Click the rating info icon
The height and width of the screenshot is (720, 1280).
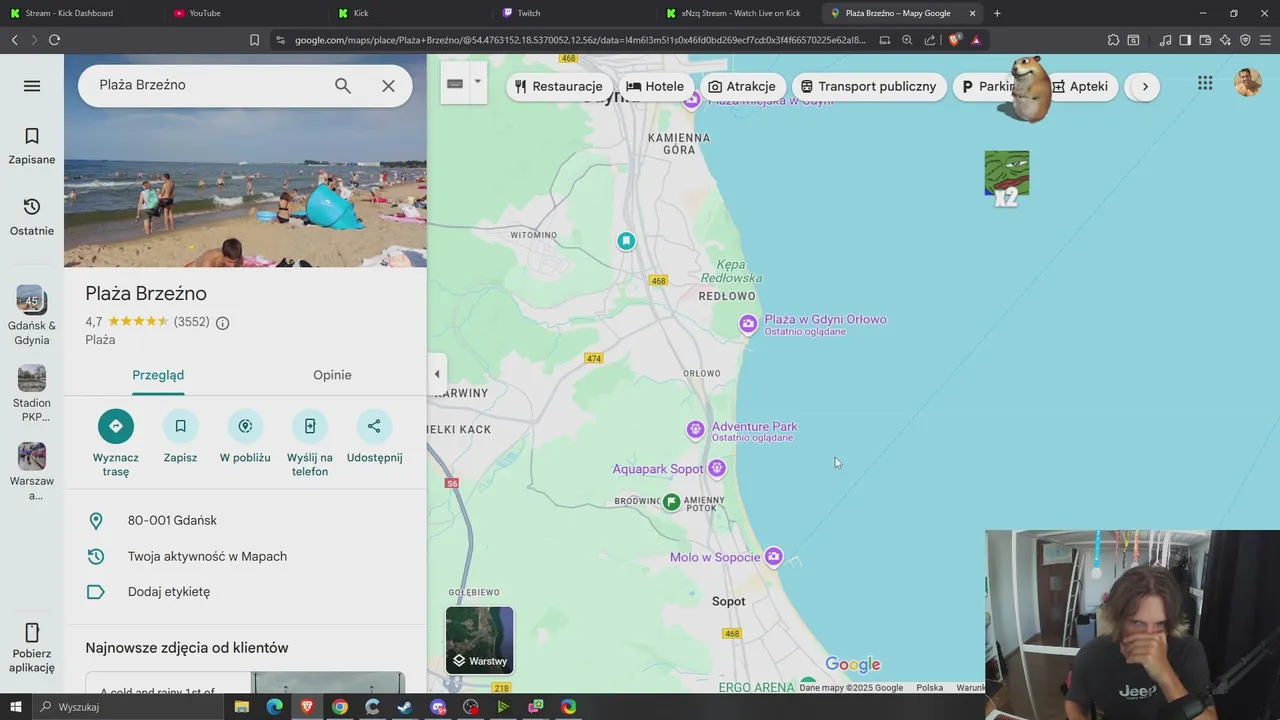point(223,323)
